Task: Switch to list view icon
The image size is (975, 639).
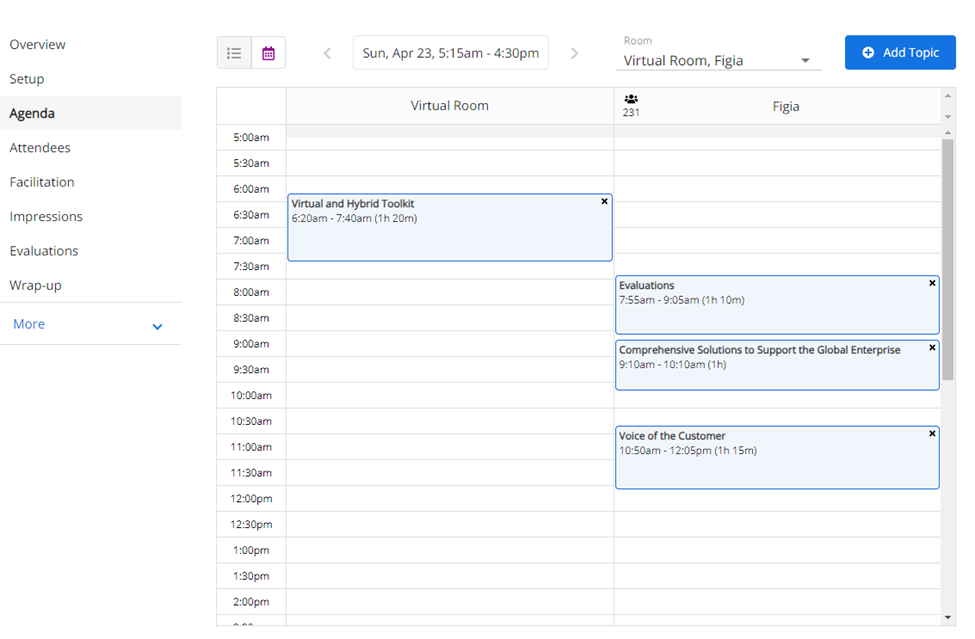Action: 234,53
